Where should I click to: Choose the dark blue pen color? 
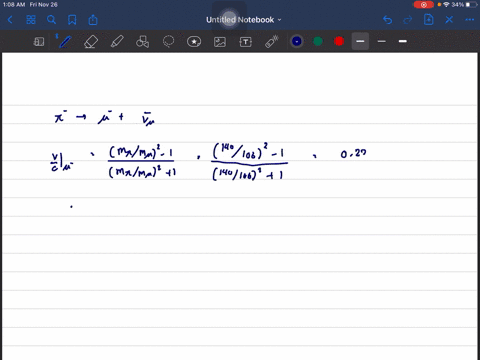pos(297,41)
